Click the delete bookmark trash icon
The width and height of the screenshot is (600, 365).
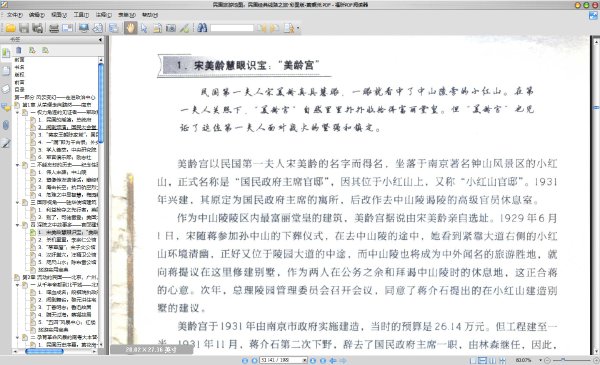[19, 50]
